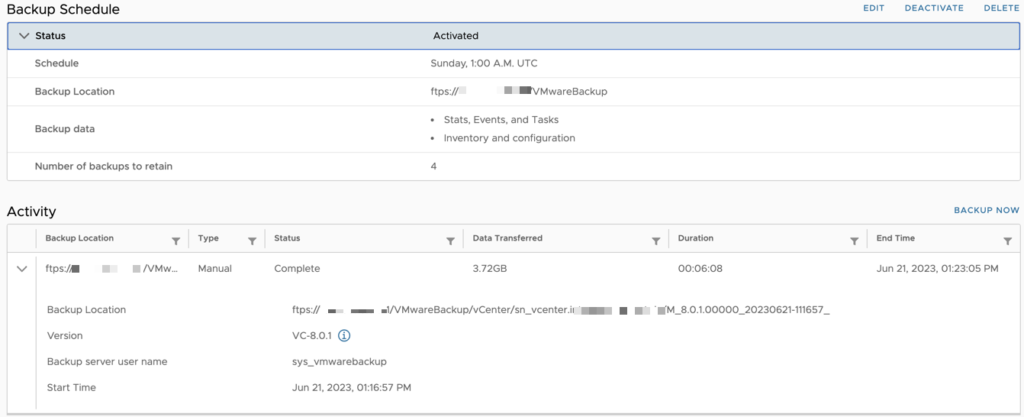Viewport: 1024px width, 417px height.
Task: Select the Complete status cell
Action: 296,268
